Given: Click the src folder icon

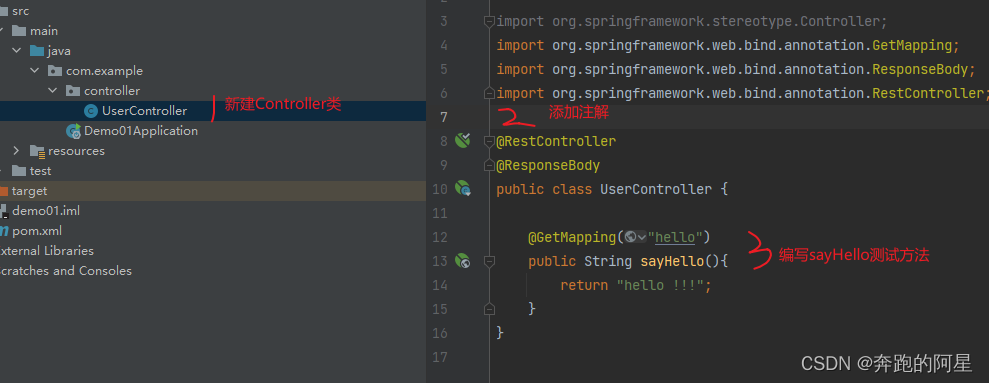Looking at the screenshot, I should pos(5,11).
